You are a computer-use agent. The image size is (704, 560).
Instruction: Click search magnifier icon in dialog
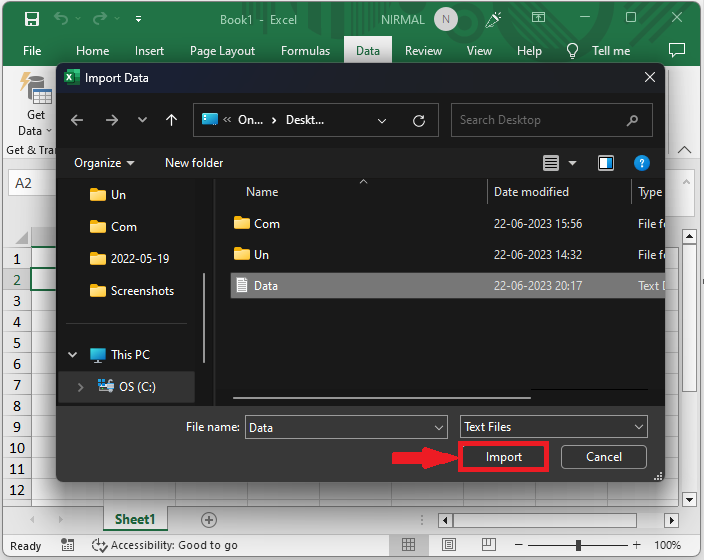pyautogui.click(x=632, y=120)
